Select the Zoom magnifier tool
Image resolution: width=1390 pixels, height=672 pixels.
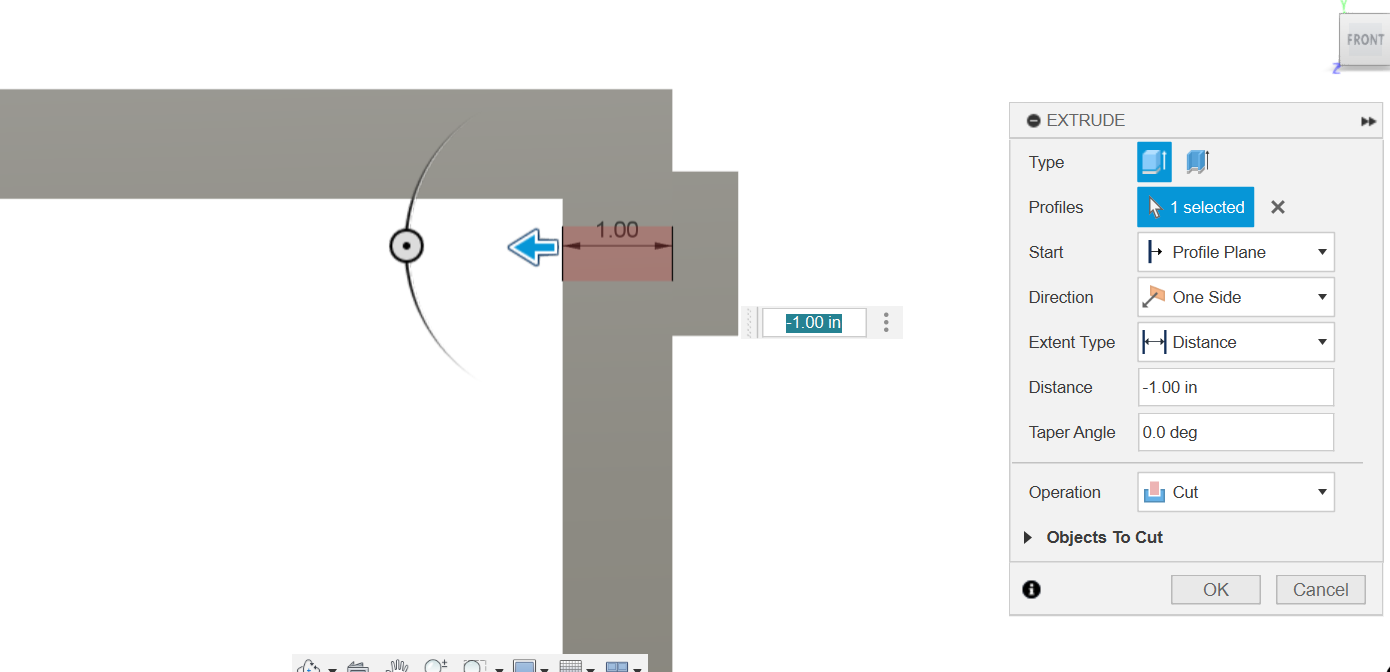435,667
